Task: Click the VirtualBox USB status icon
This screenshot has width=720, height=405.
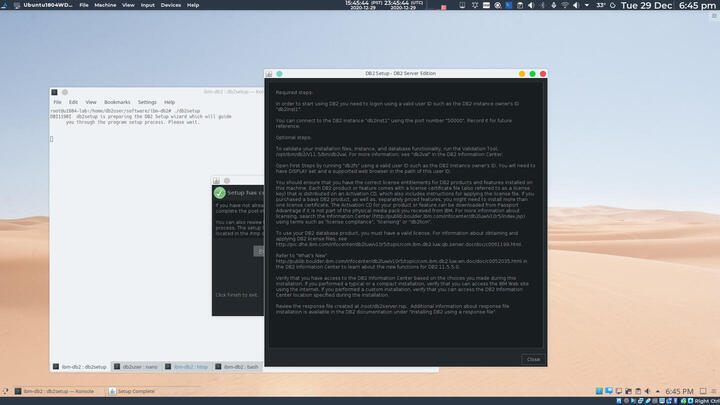Action: (x=648, y=401)
